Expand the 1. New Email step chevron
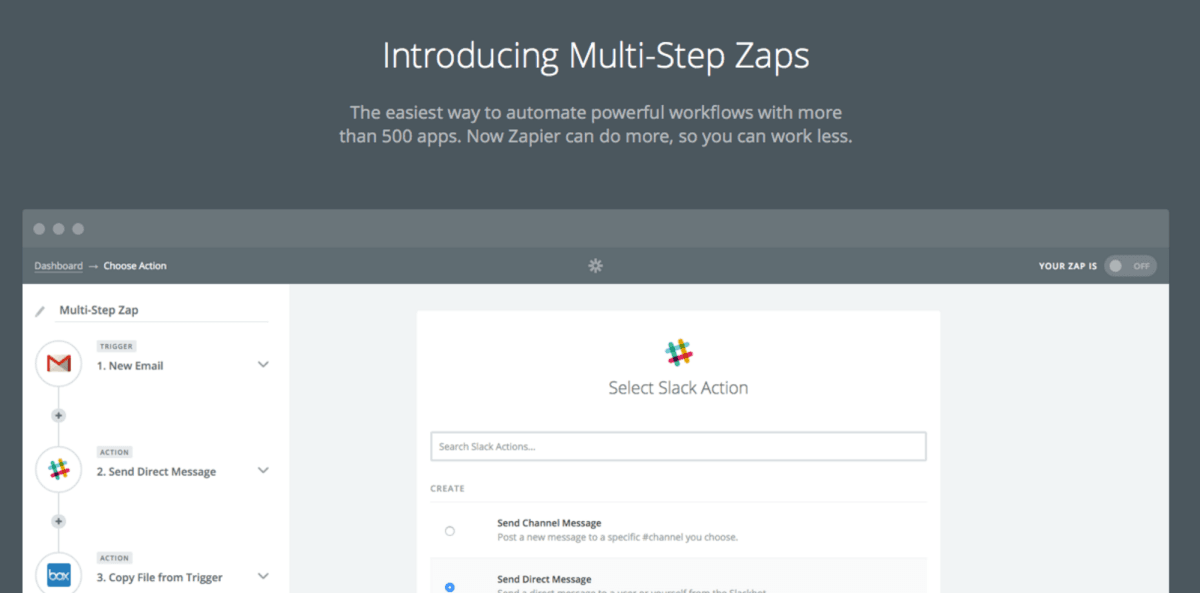Viewport: 1200px width, 593px height. point(263,365)
